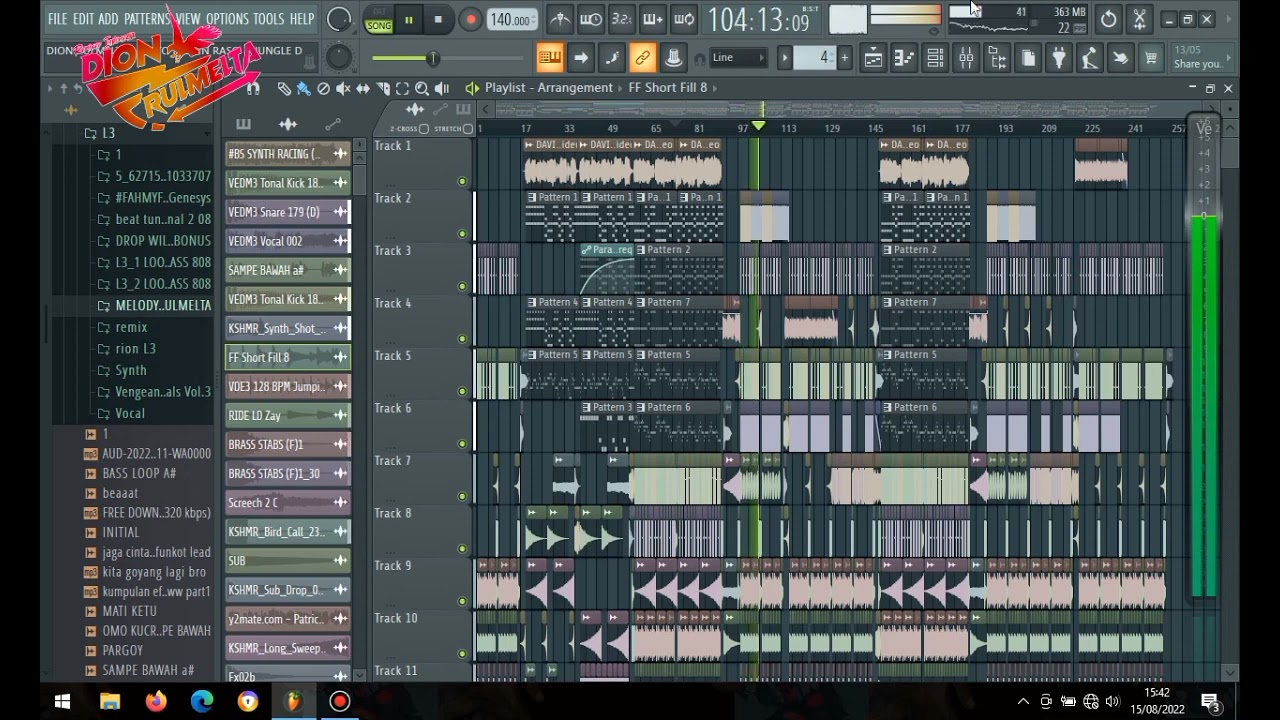
Task: Open the mixer from toolbar
Action: [x=966, y=58]
